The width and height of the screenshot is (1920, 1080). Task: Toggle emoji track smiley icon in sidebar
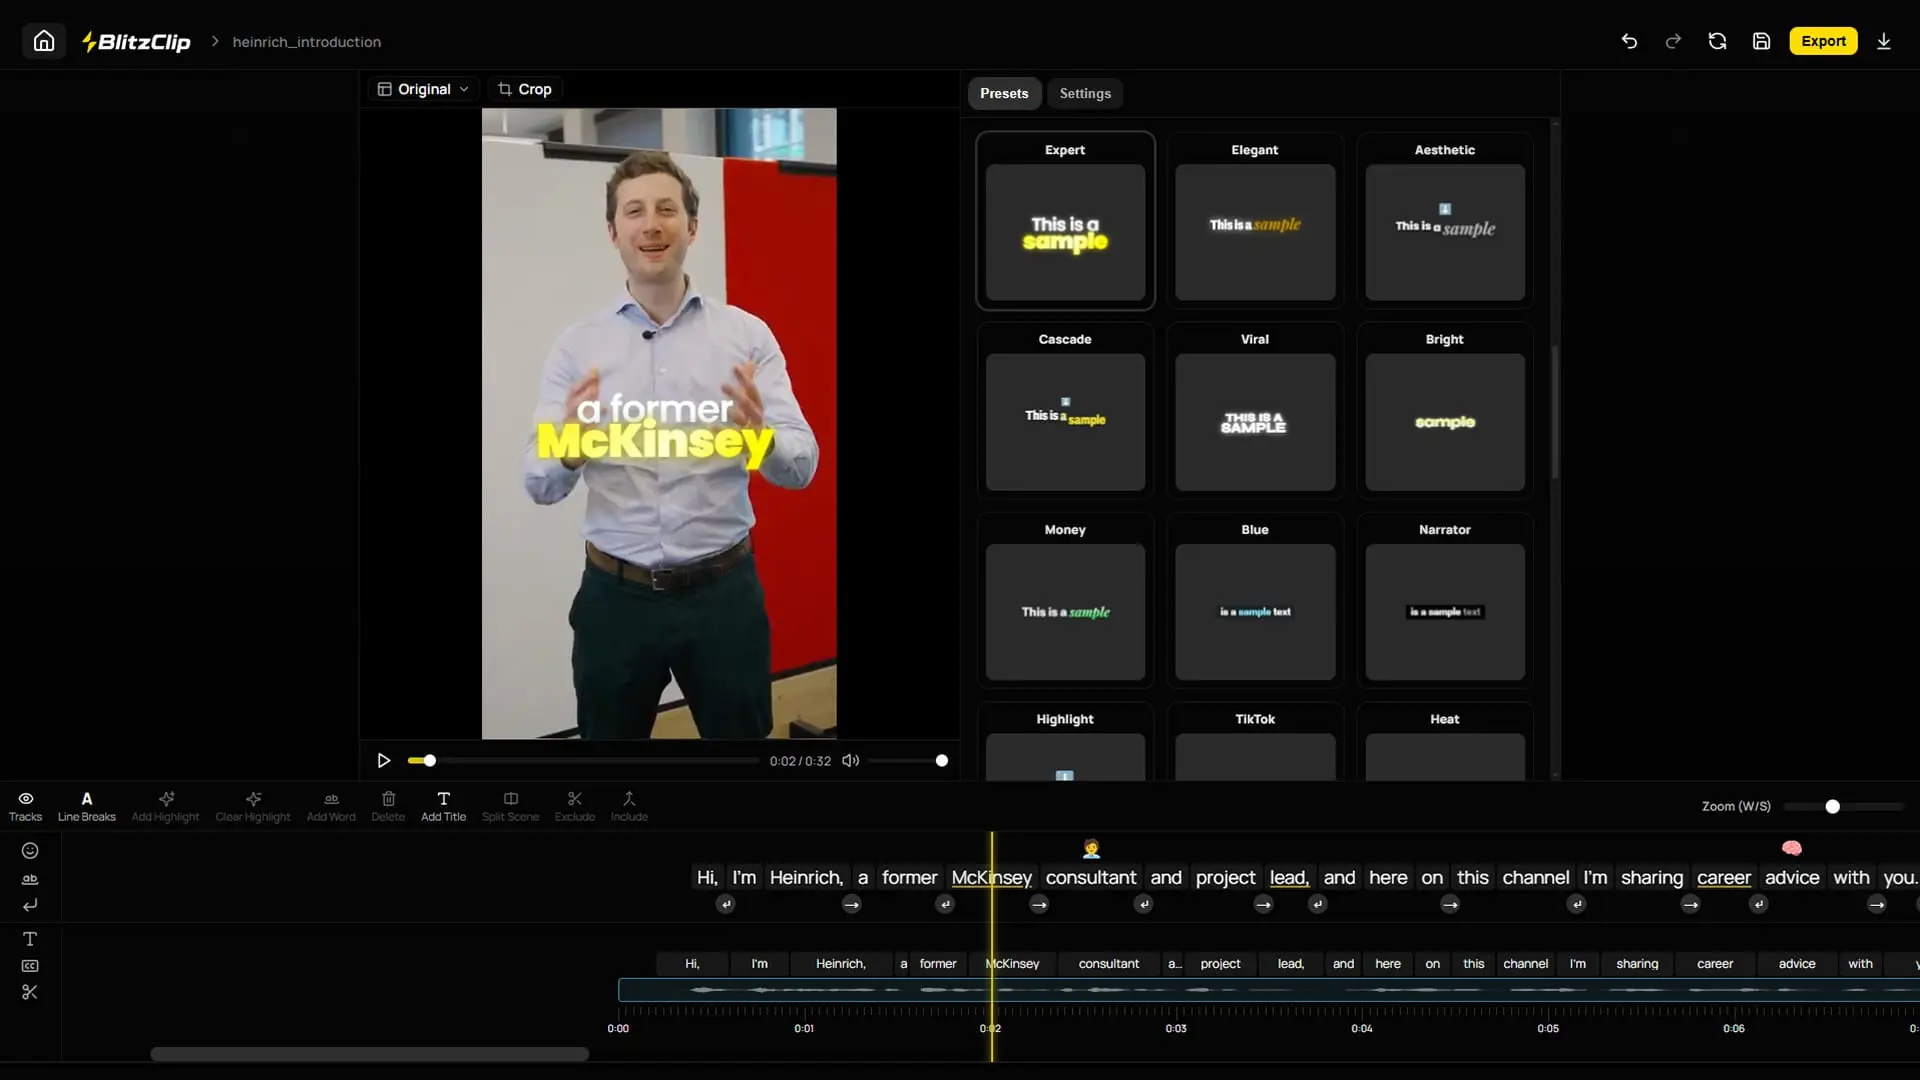tap(30, 851)
